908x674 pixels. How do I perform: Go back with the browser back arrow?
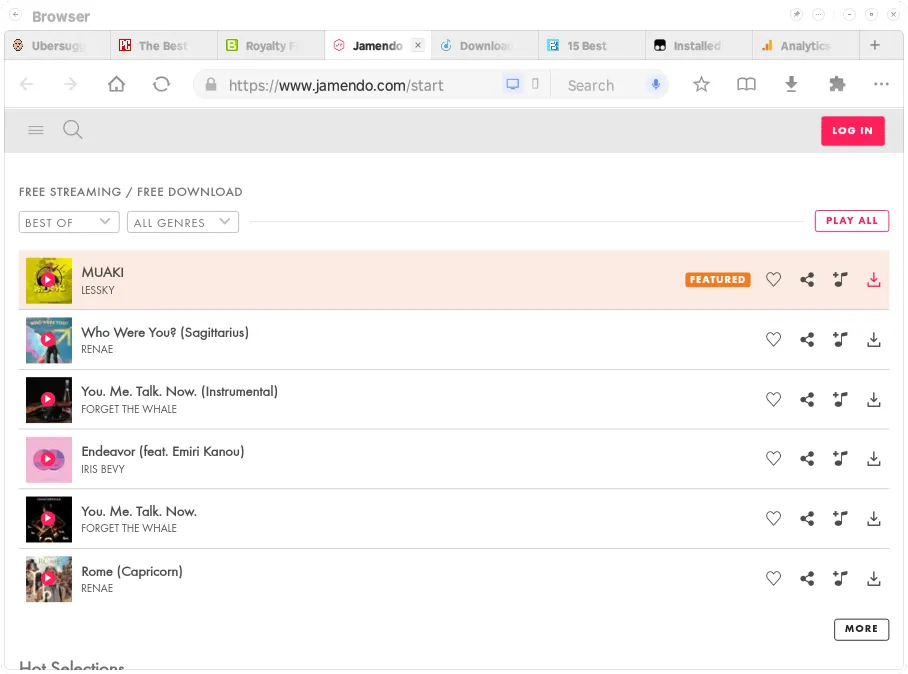coord(26,85)
